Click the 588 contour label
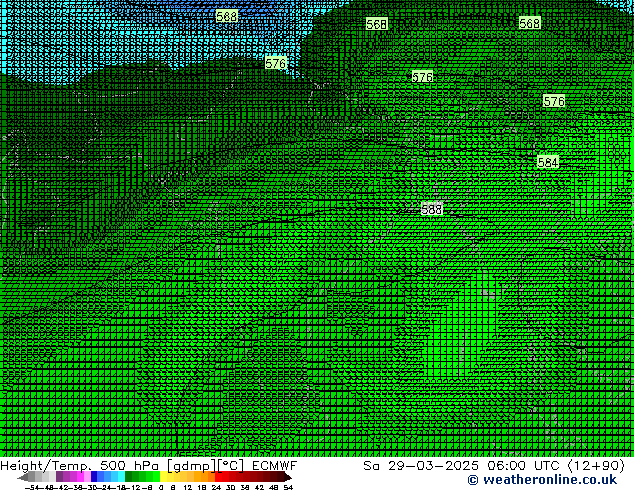This screenshot has height=490, width=634. 431,209
